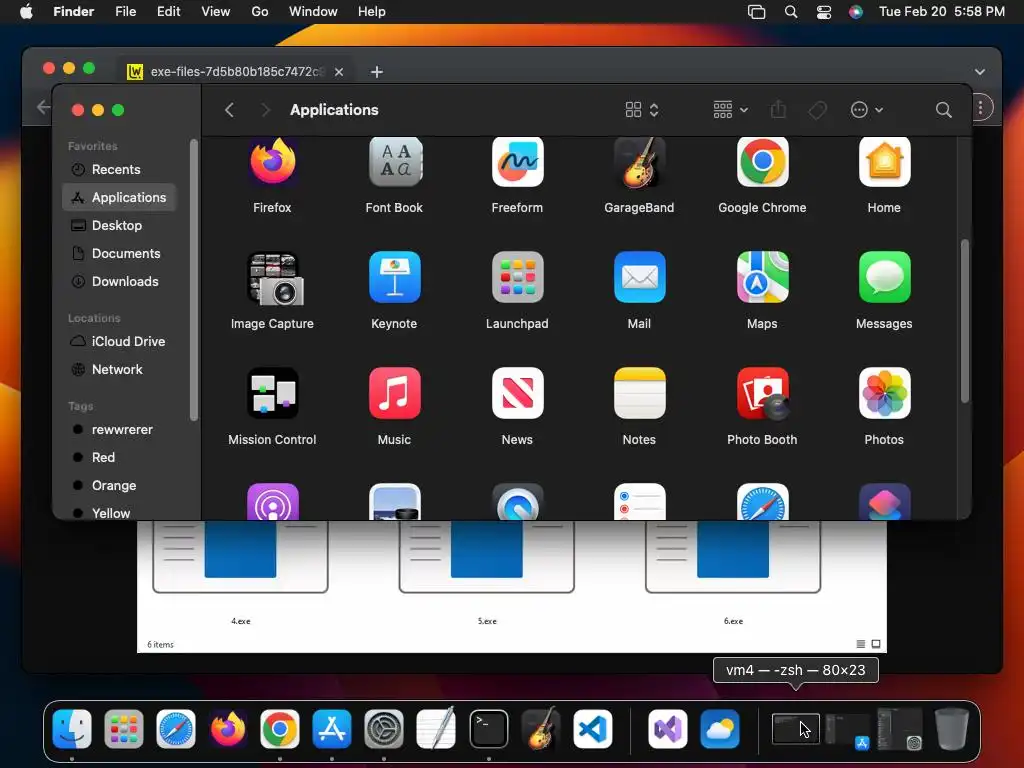Switch to list view in background window
This screenshot has width=1024, height=768.
coord(860,644)
